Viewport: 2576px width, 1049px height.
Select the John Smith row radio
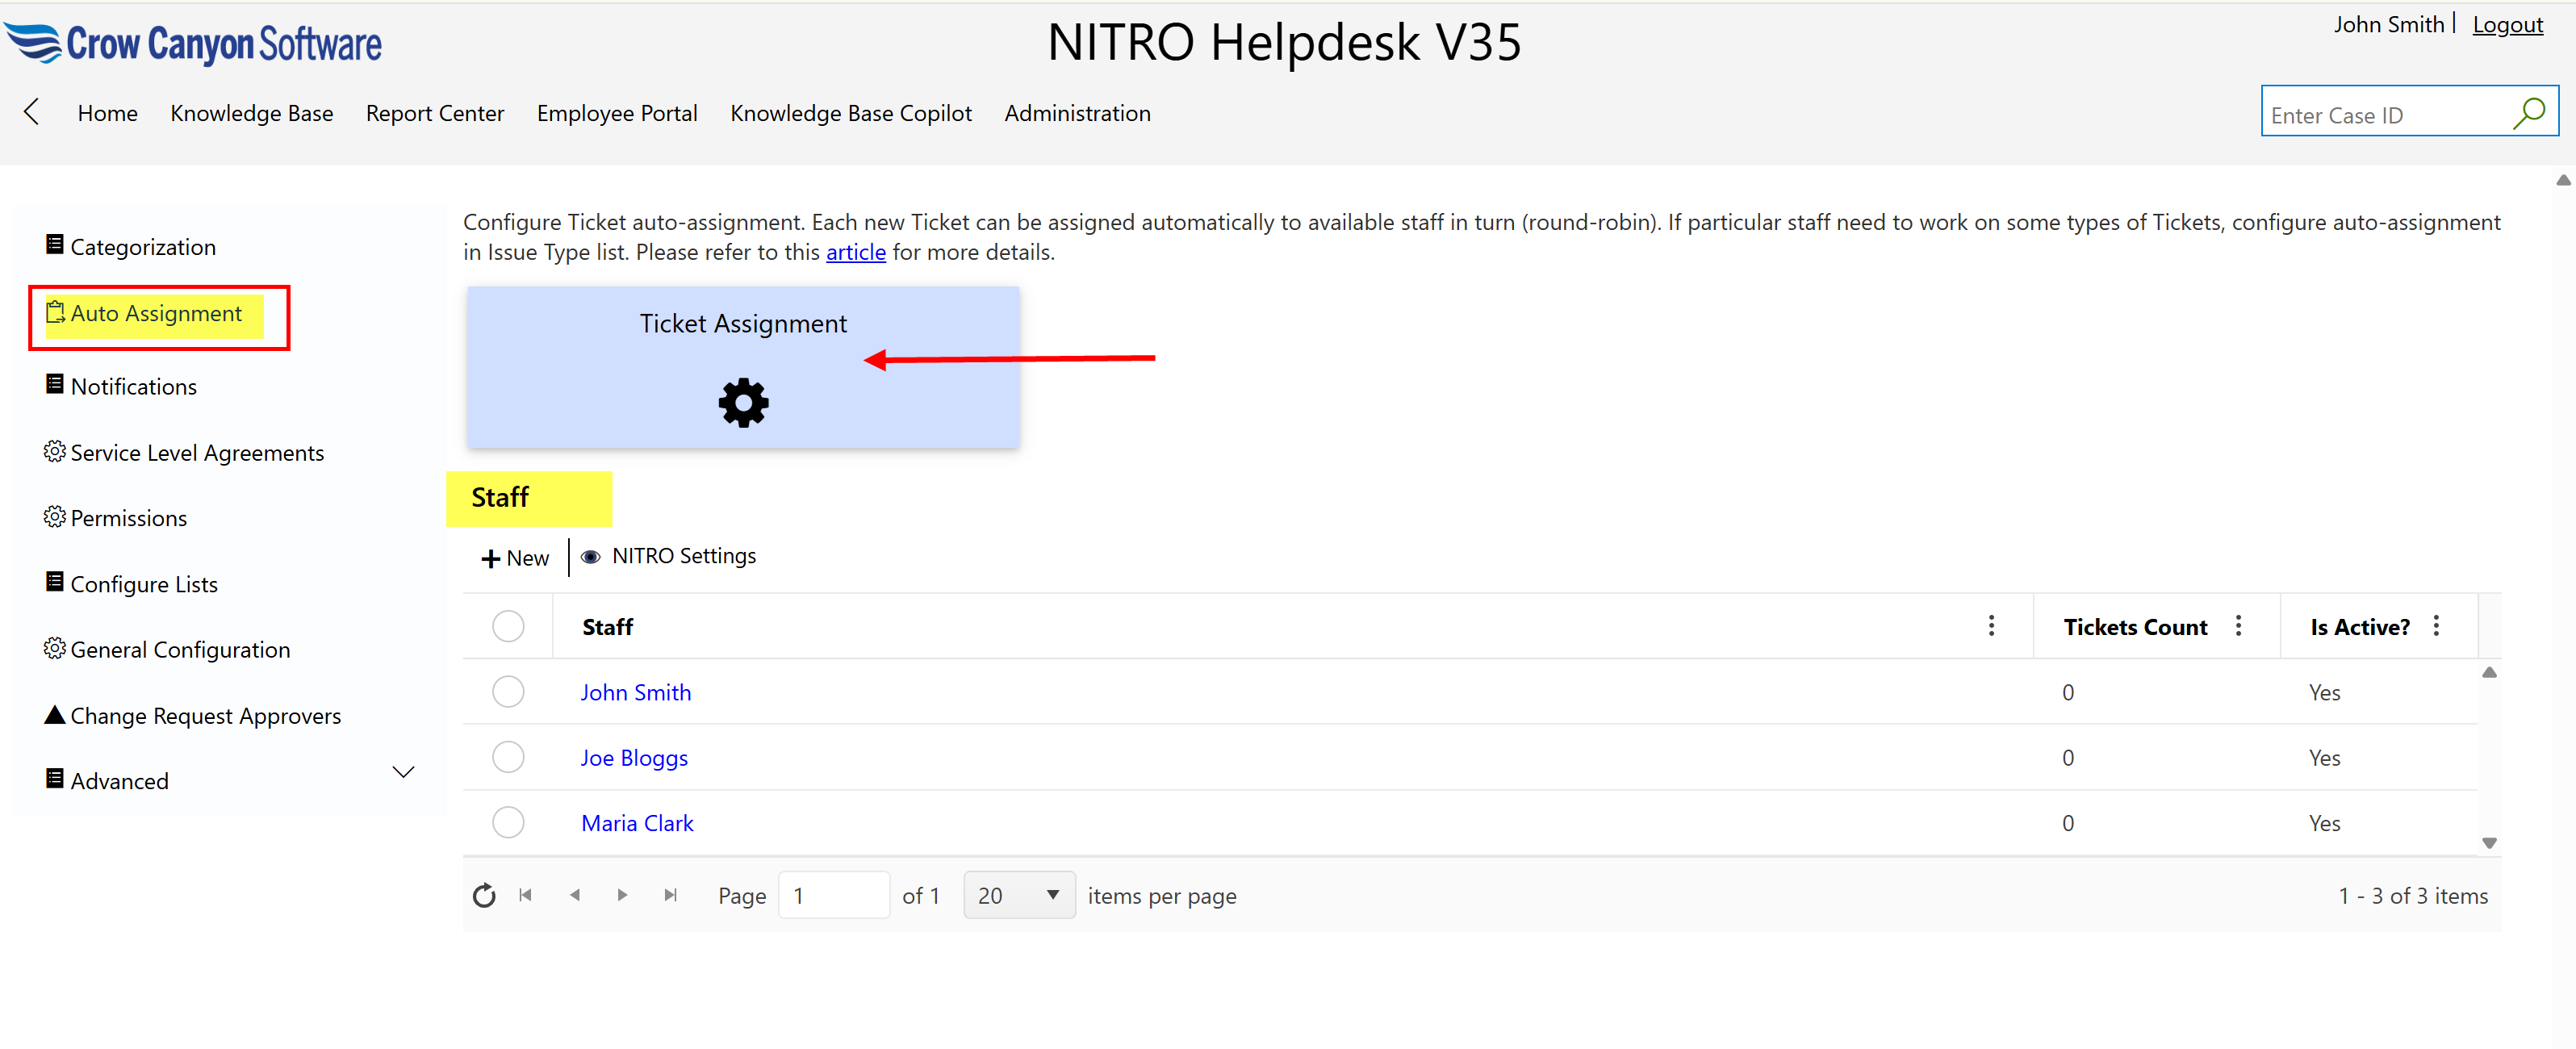[x=508, y=692]
